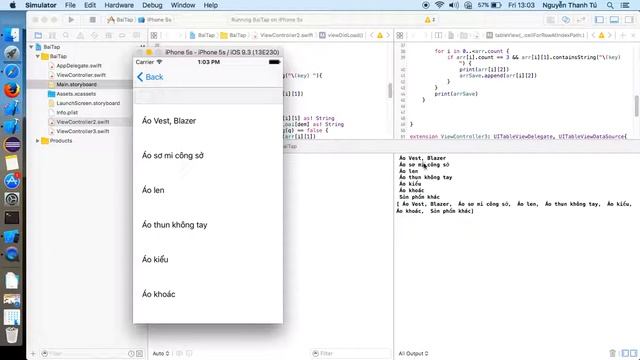Open Finder from the Dock
The width and height of the screenshot is (640, 360).
(12, 35)
